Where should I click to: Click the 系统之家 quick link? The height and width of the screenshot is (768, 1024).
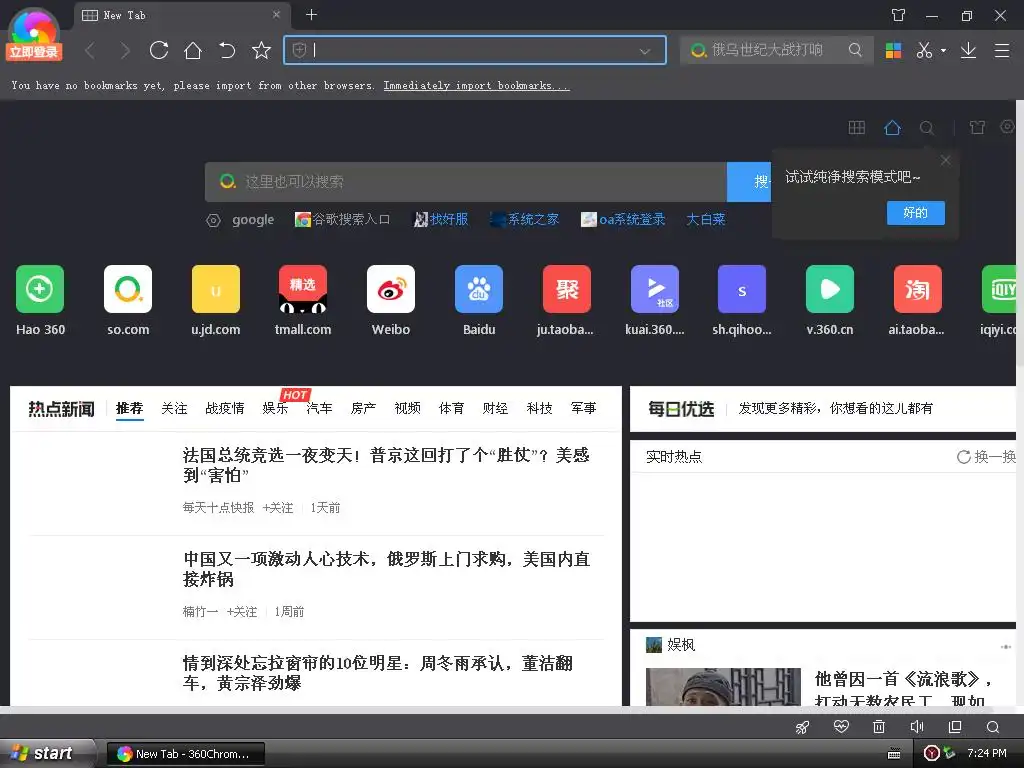pyautogui.click(x=525, y=219)
